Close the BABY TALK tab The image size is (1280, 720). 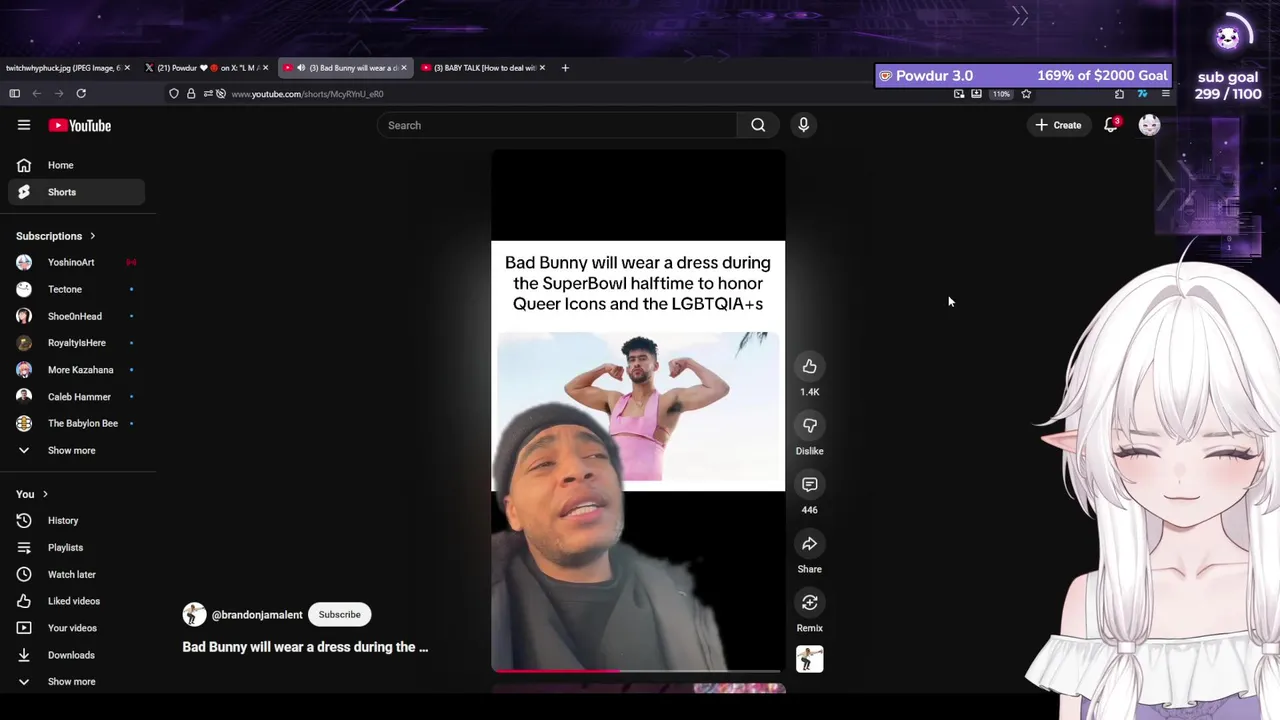click(x=543, y=68)
